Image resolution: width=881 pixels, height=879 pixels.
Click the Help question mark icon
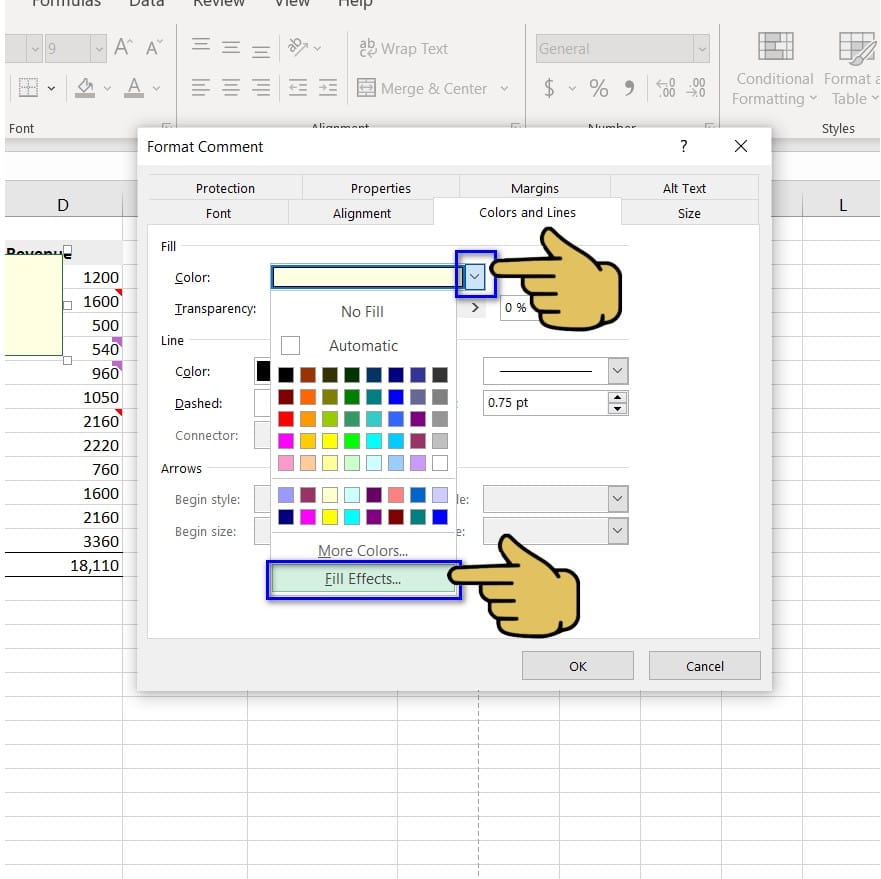click(683, 146)
